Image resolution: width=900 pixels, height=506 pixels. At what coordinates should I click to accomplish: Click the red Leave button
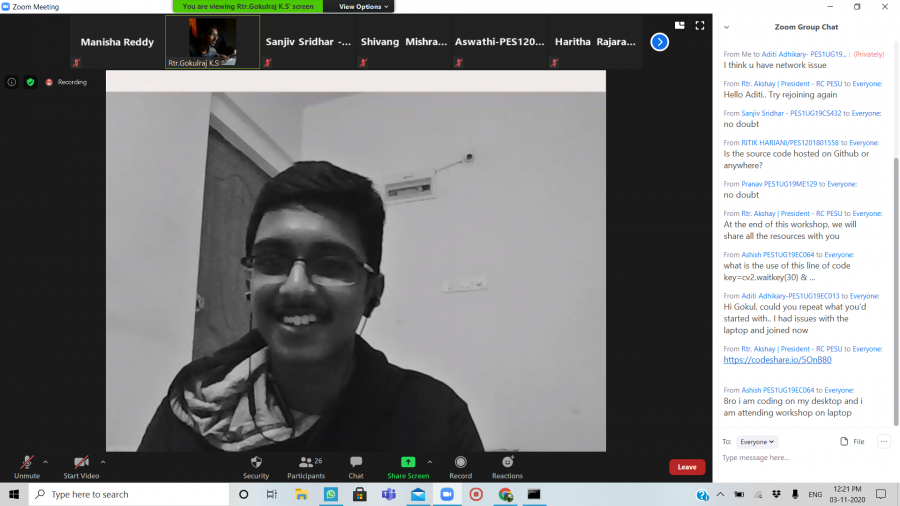click(687, 467)
